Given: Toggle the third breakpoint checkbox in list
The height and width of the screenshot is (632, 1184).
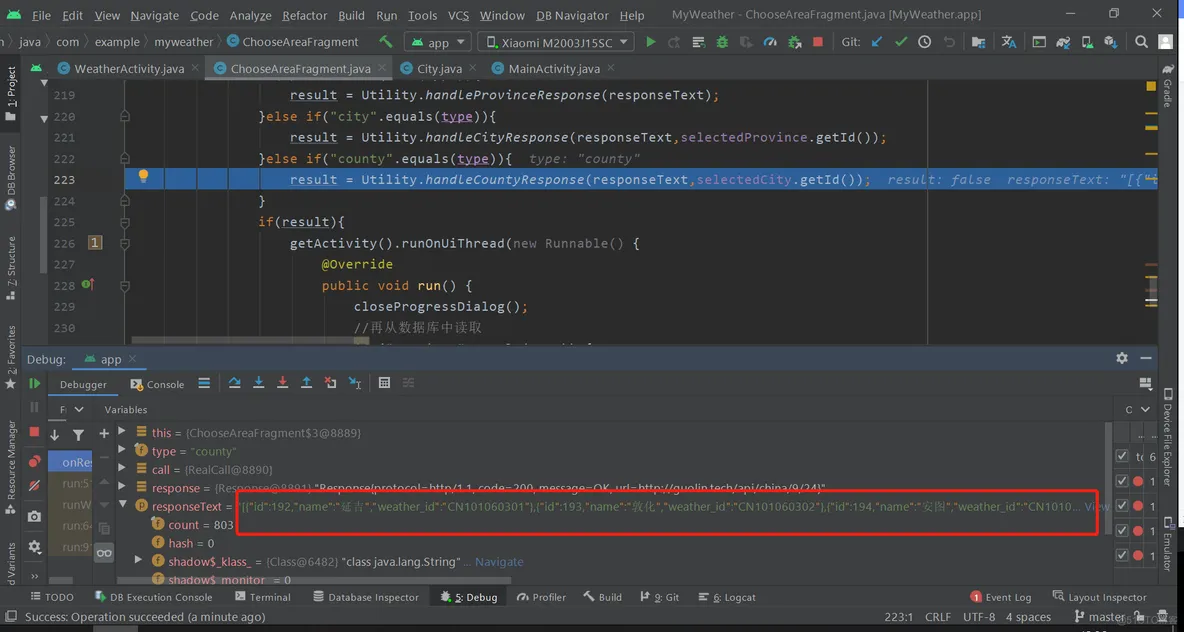Looking at the screenshot, I should (x=1122, y=505).
